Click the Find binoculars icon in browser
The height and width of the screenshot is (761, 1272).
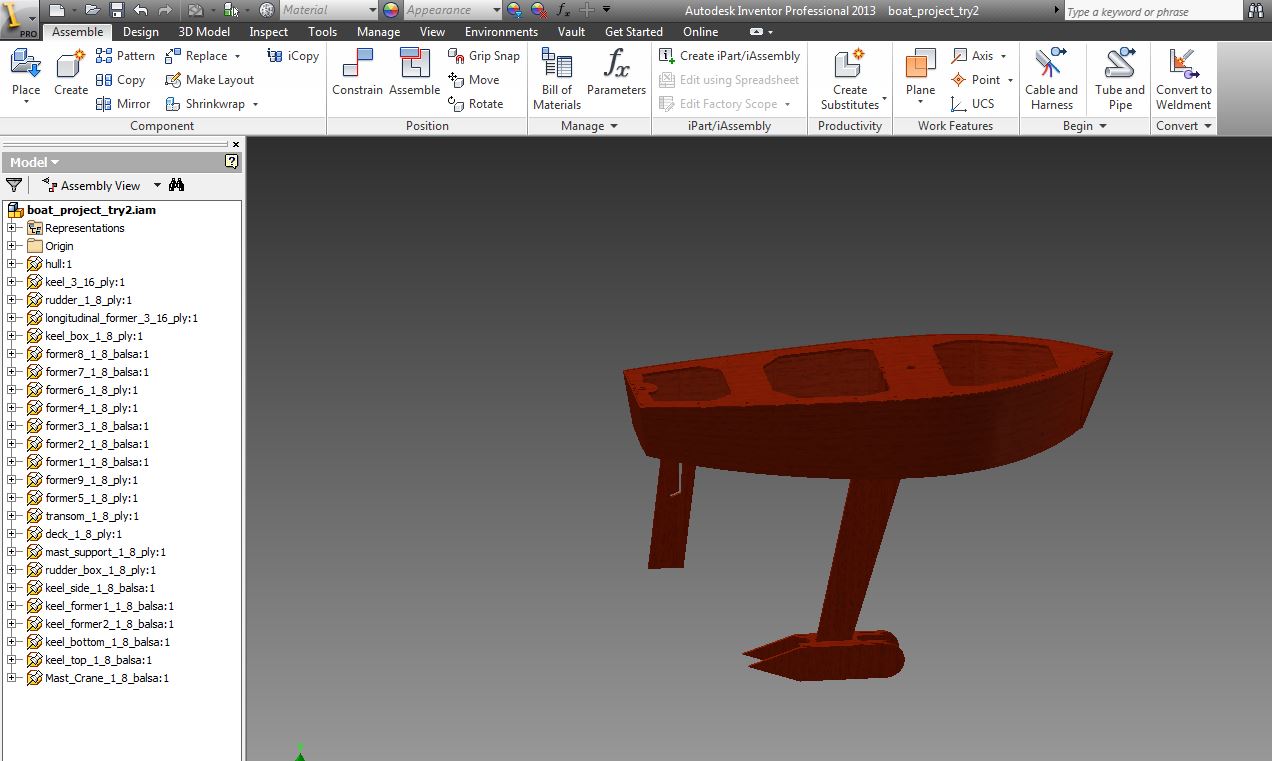177,185
